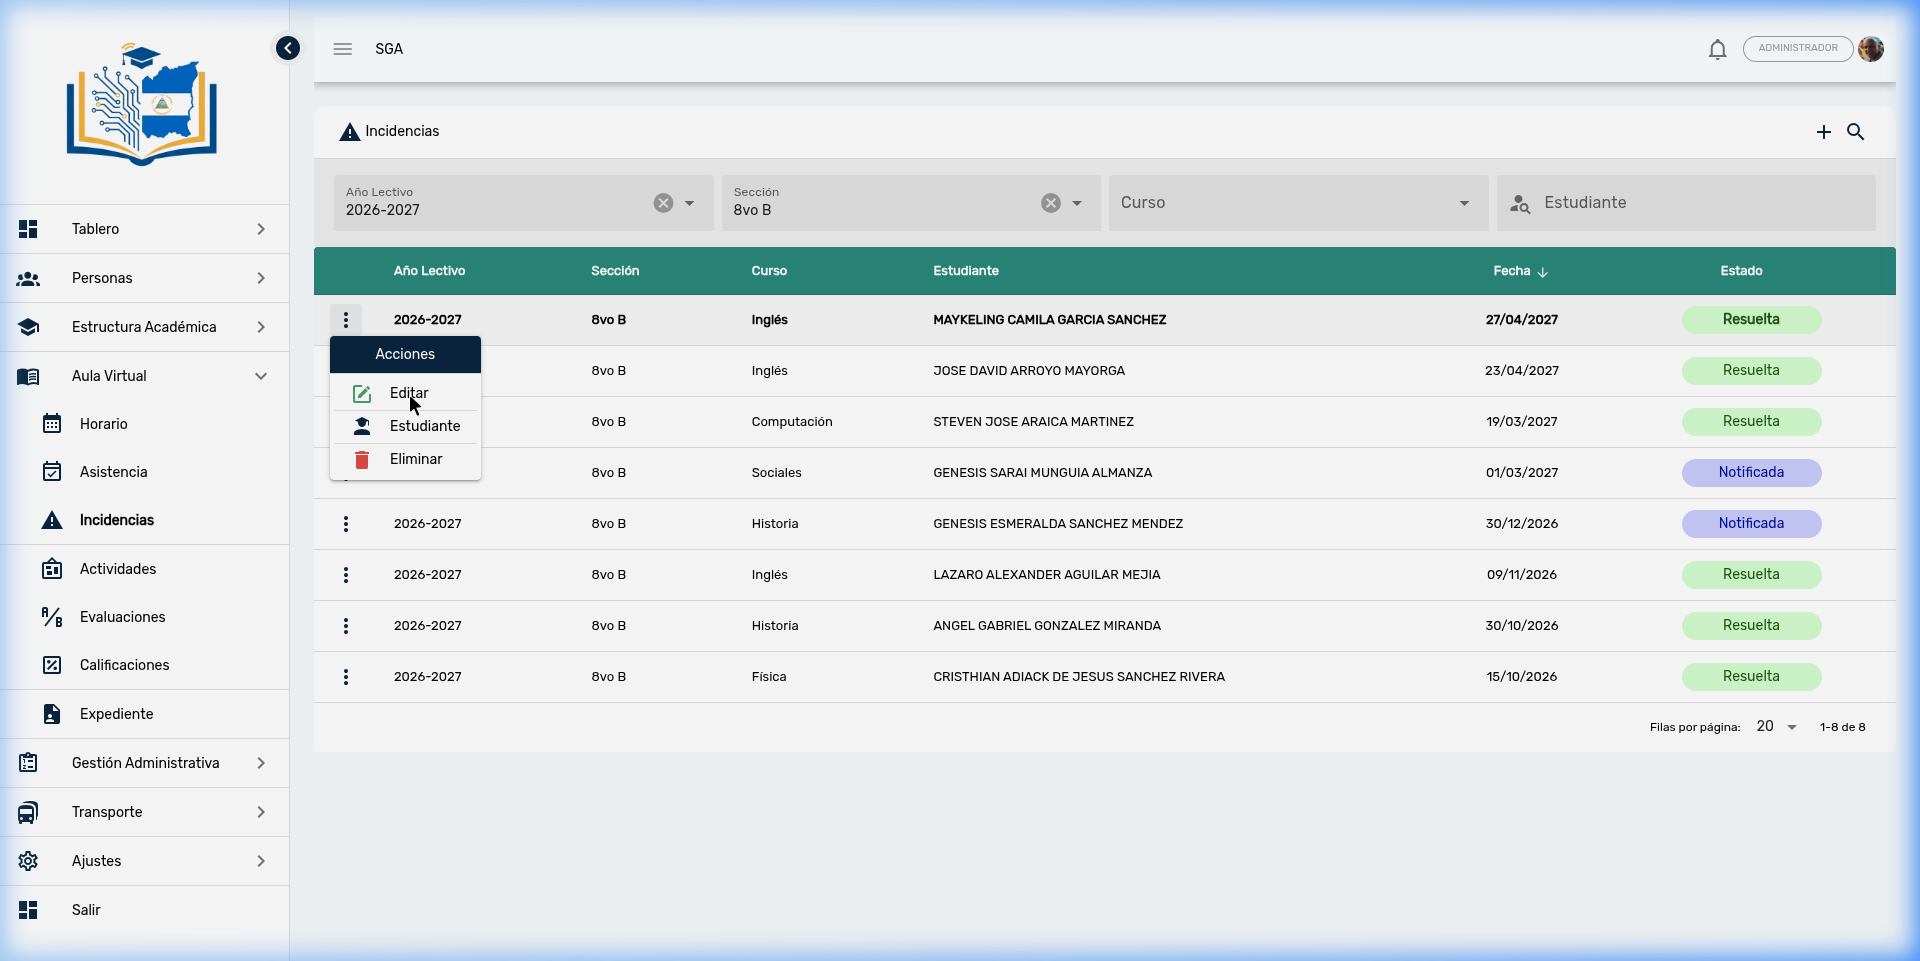
Task: Collapse sidebar with the round arrow button
Action: pyautogui.click(x=288, y=48)
